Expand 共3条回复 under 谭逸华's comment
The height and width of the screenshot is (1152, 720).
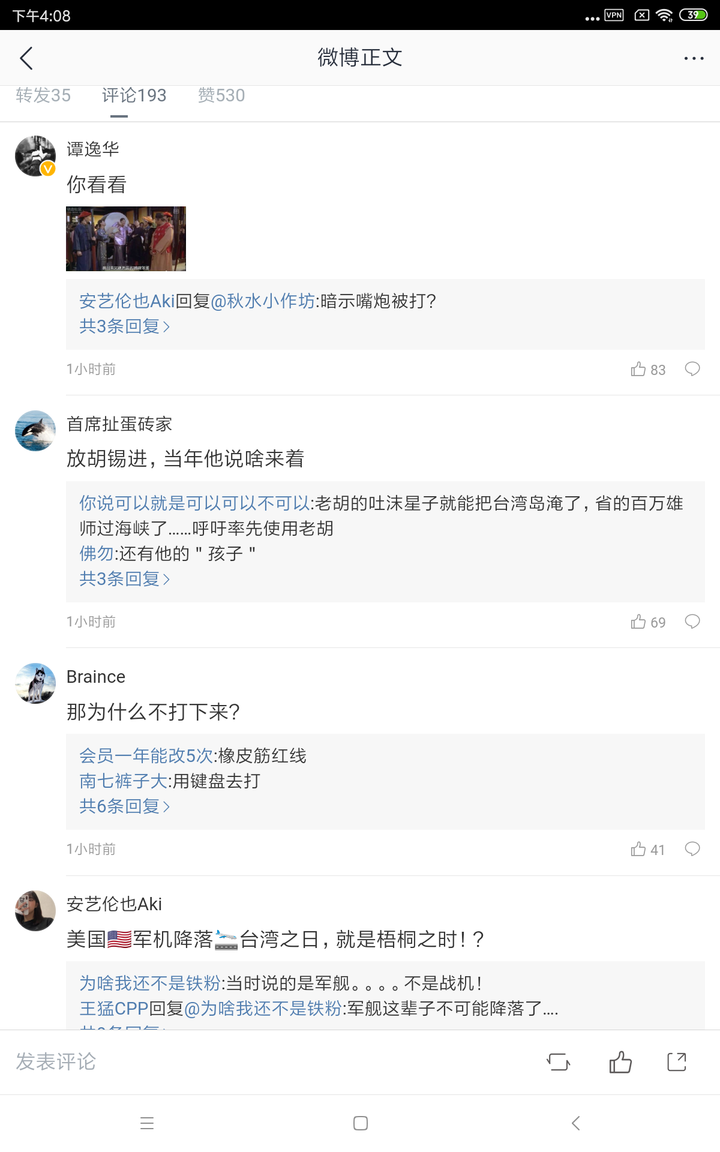[x=125, y=326]
